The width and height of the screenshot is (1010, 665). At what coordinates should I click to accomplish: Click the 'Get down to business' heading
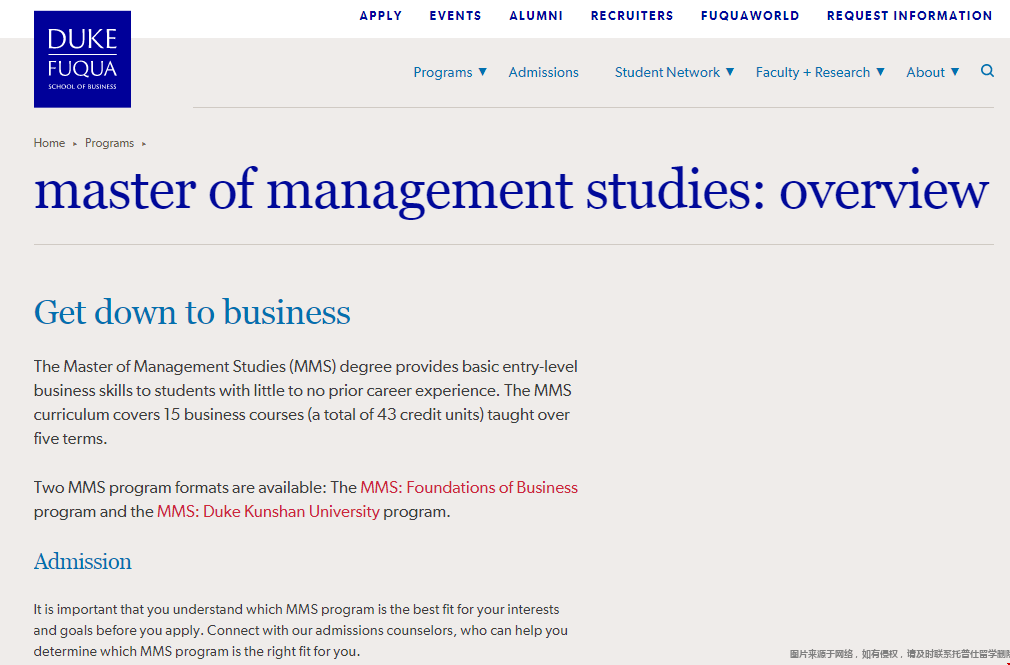click(x=192, y=313)
